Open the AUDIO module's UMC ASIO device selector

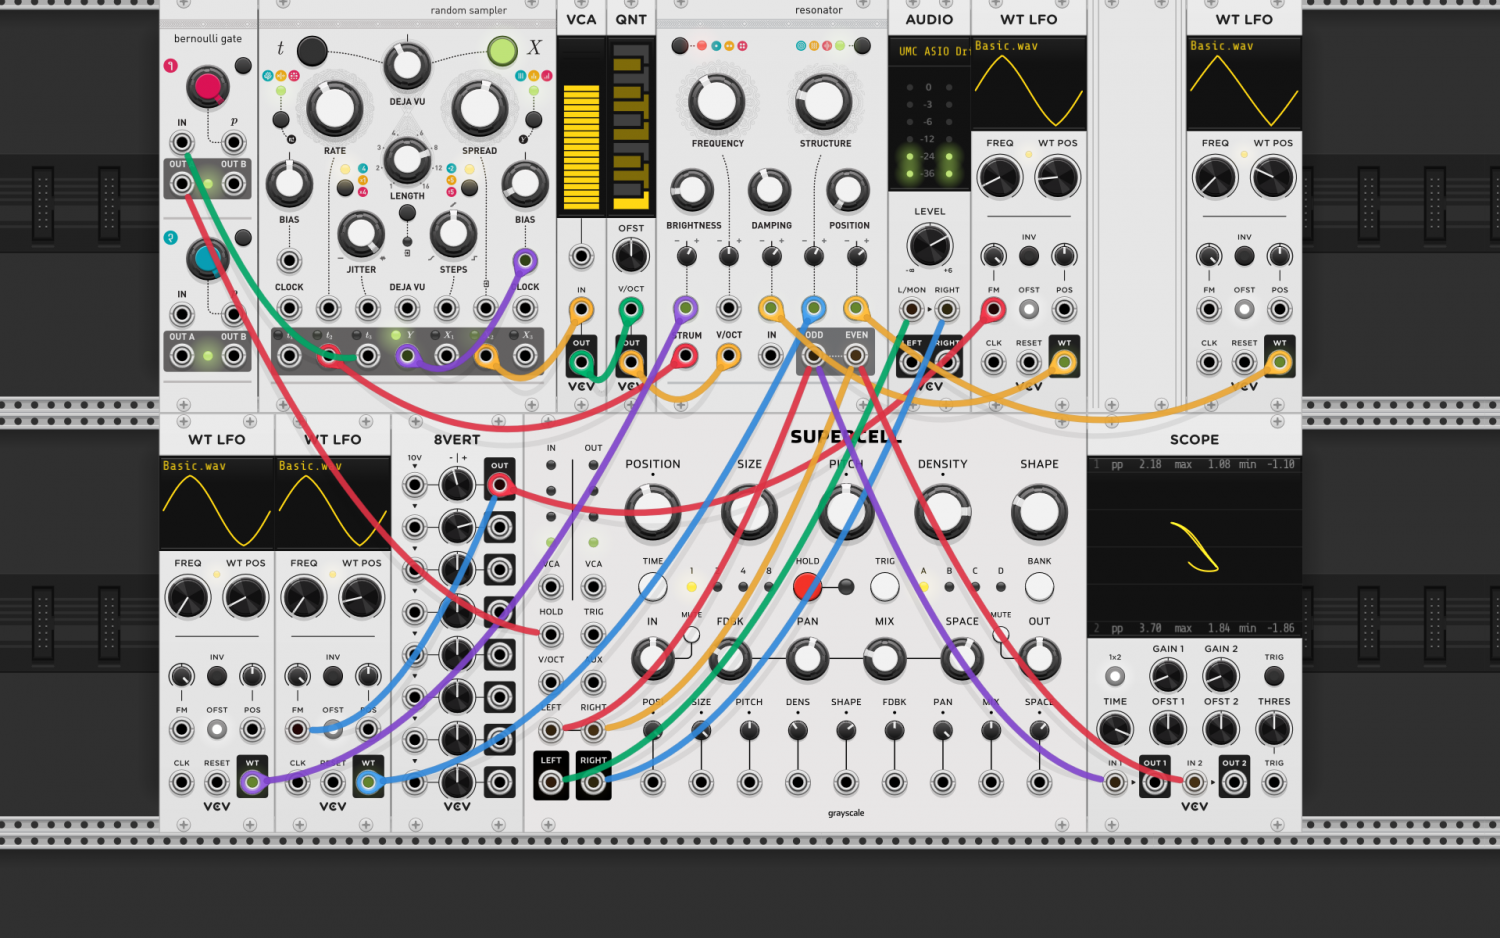[929, 51]
